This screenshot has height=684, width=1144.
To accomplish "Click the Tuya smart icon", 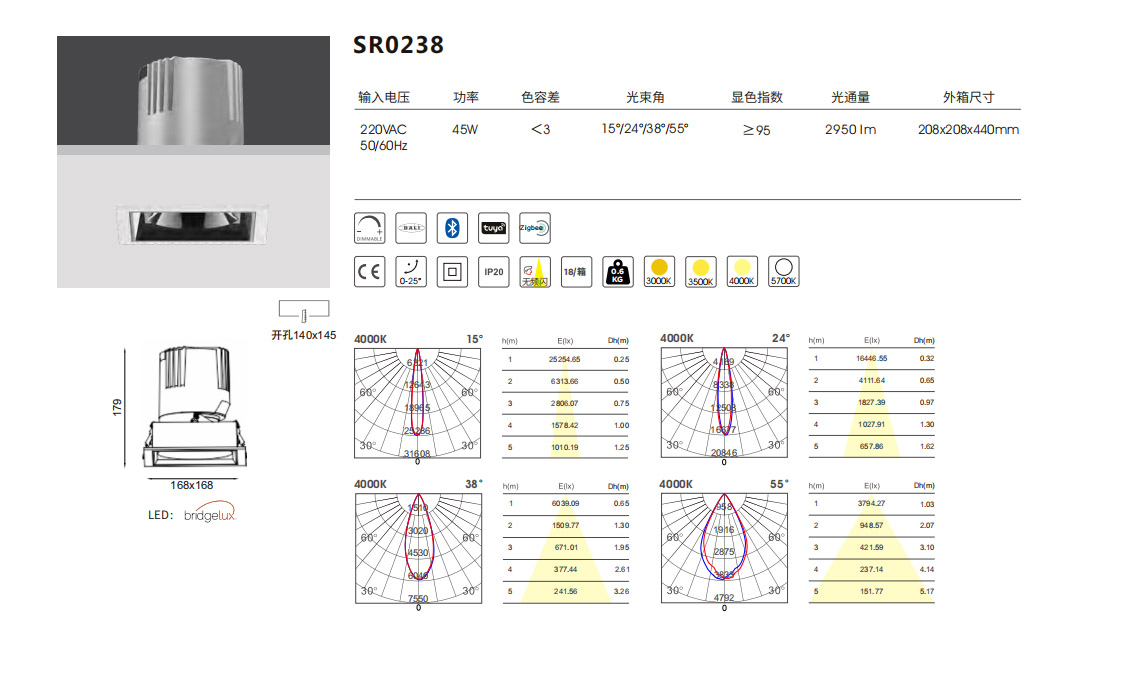I will [493, 228].
